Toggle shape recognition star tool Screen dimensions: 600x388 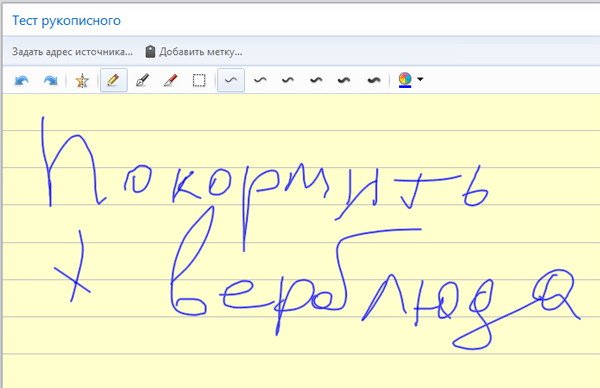[82, 80]
